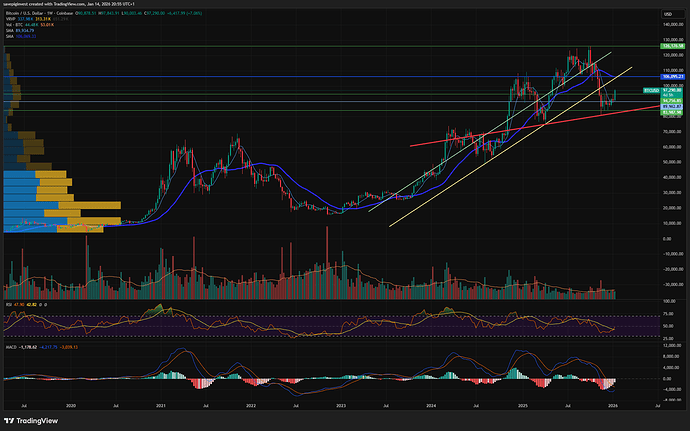The width and height of the screenshot is (690, 431).
Task: Select the Vol BTC indicator legend
Action: (14, 24)
